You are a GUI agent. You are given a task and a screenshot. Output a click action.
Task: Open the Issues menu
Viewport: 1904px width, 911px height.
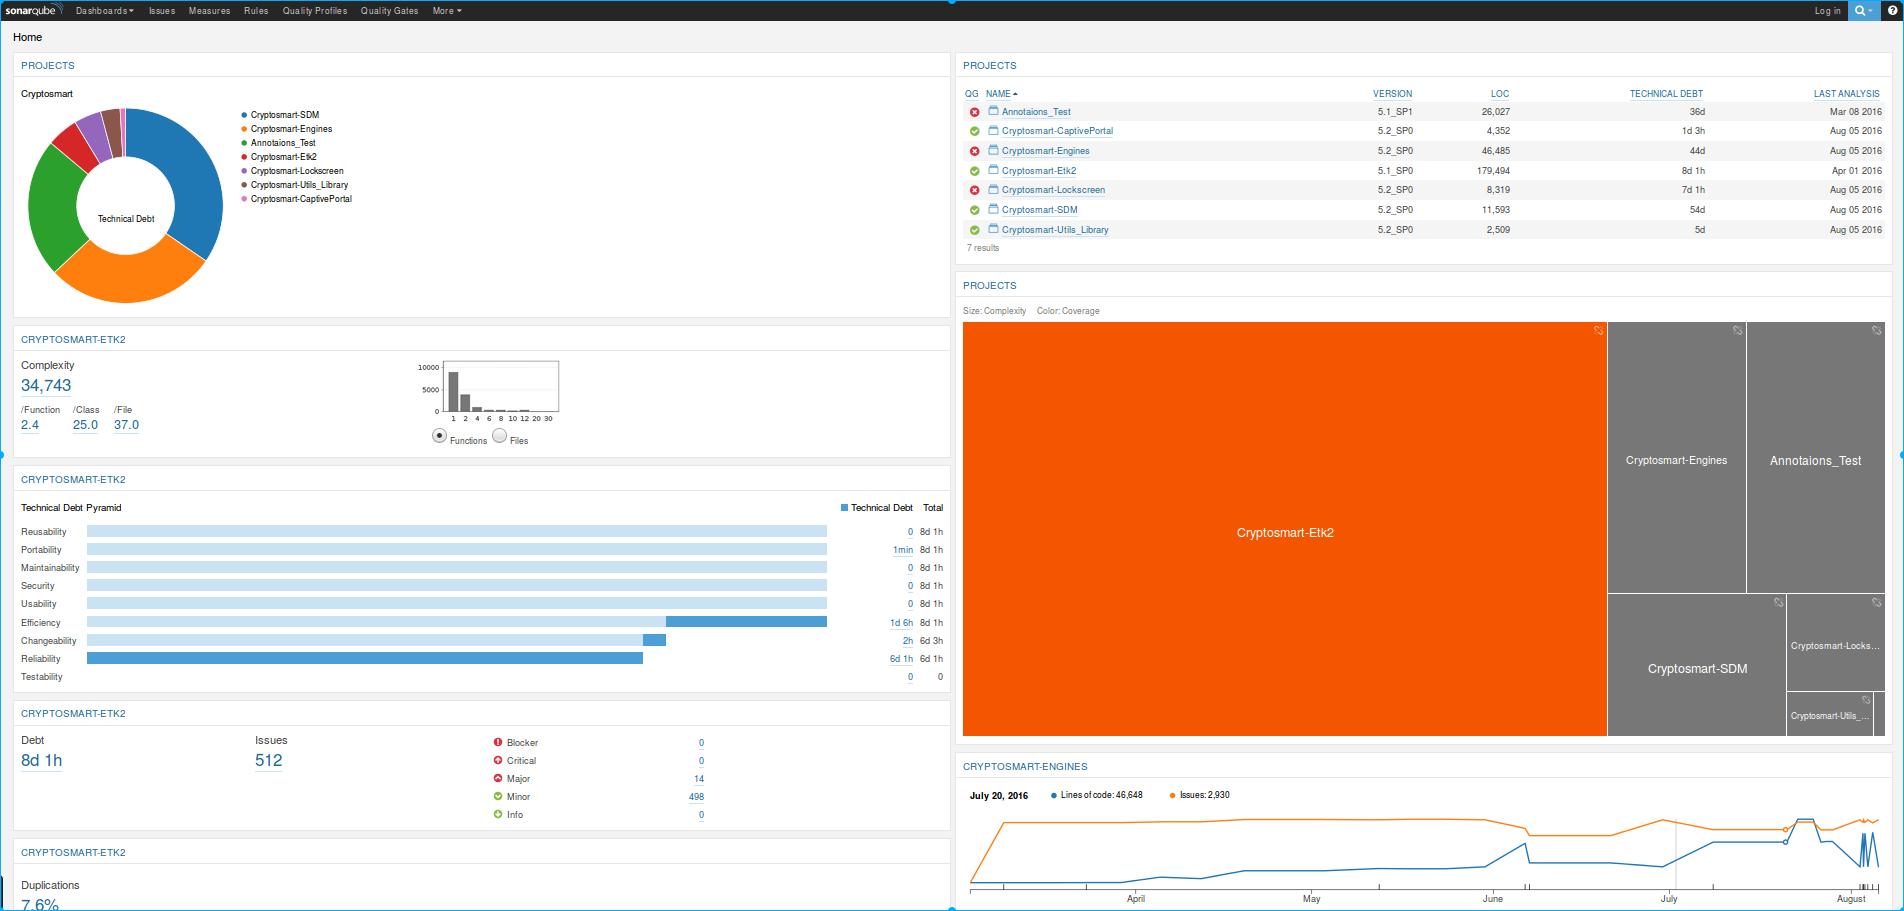tap(162, 11)
